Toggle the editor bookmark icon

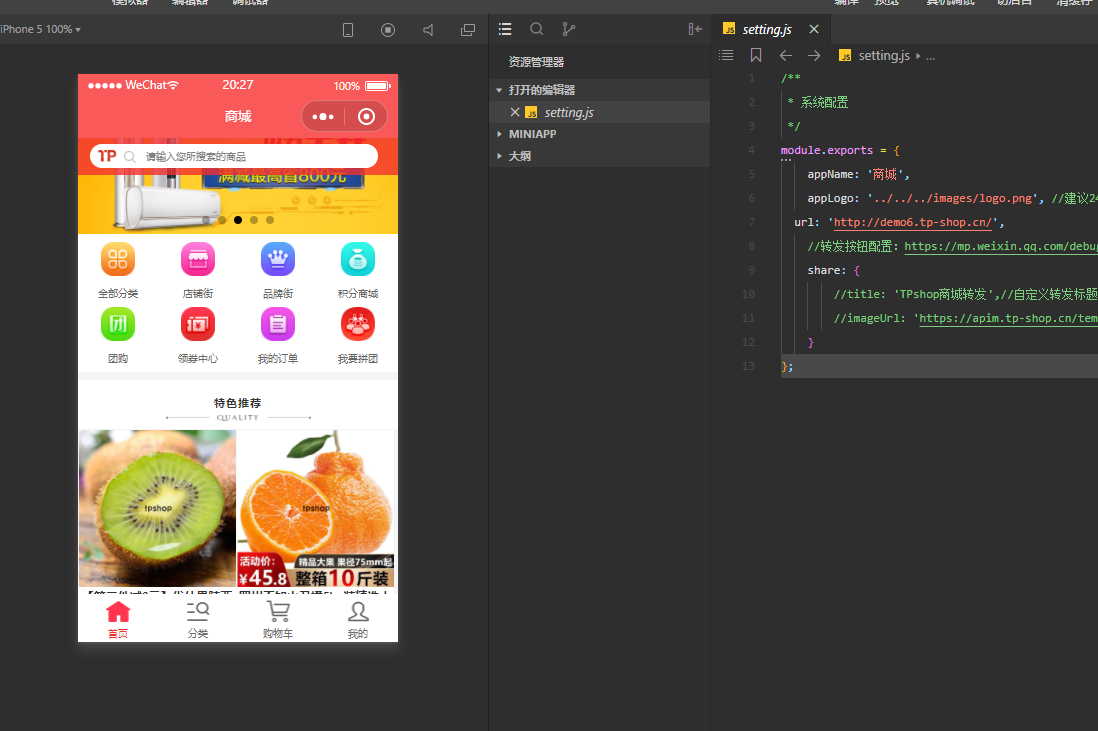(756, 55)
